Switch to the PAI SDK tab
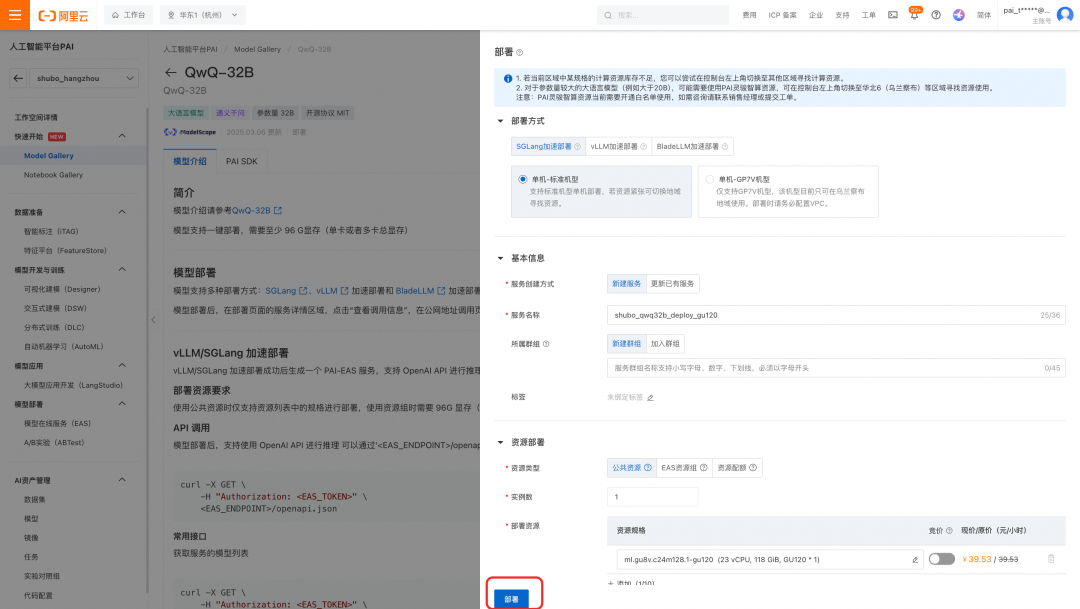 (242, 161)
